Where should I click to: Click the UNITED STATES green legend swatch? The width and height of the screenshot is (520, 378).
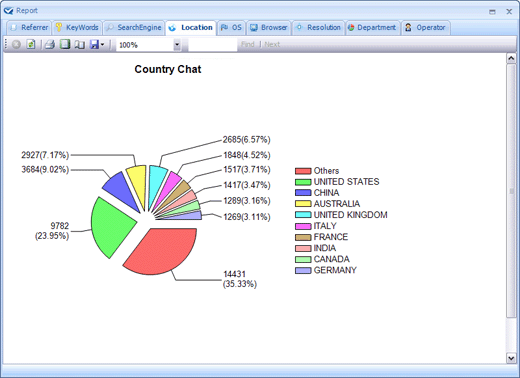coord(303,182)
